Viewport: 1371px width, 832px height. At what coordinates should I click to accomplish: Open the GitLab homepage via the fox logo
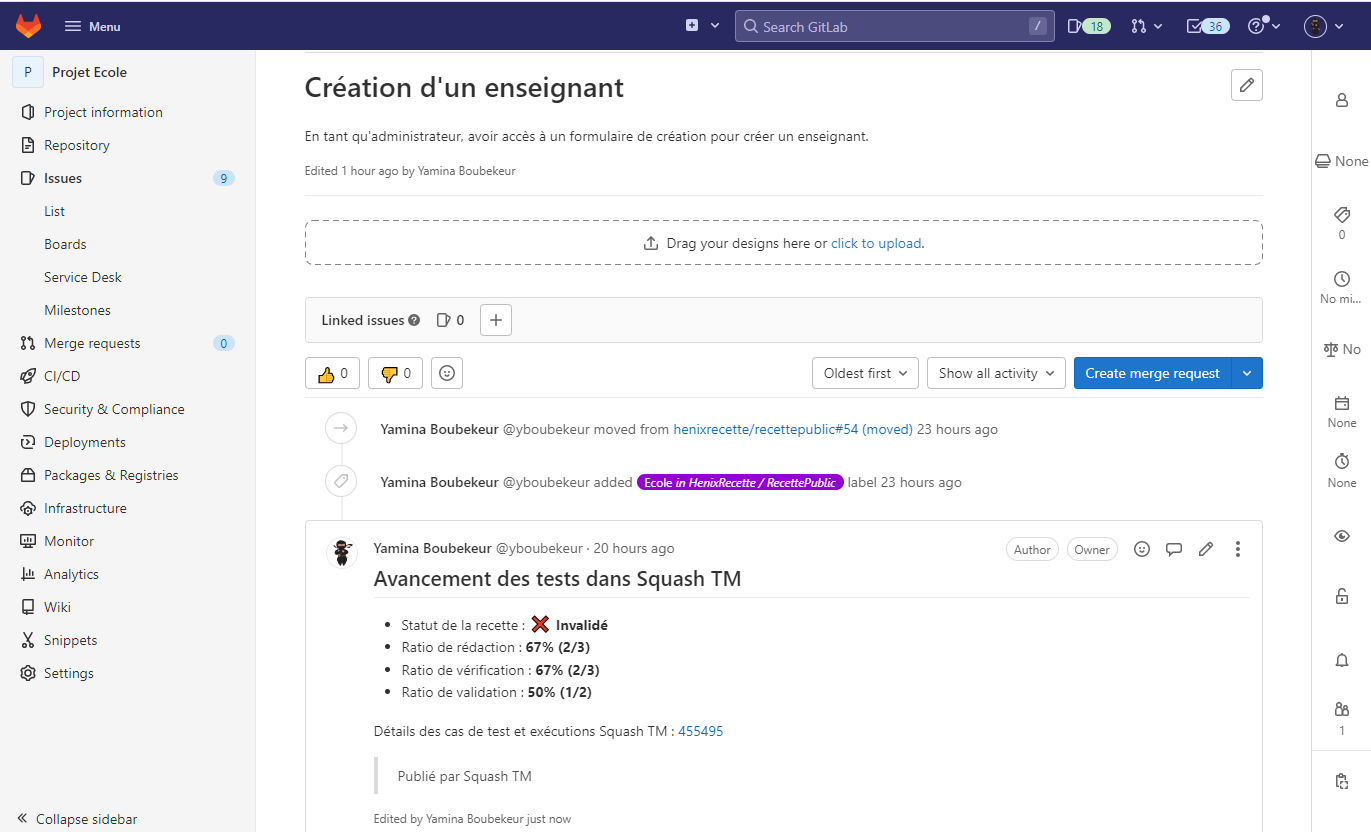(x=28, y=25)
